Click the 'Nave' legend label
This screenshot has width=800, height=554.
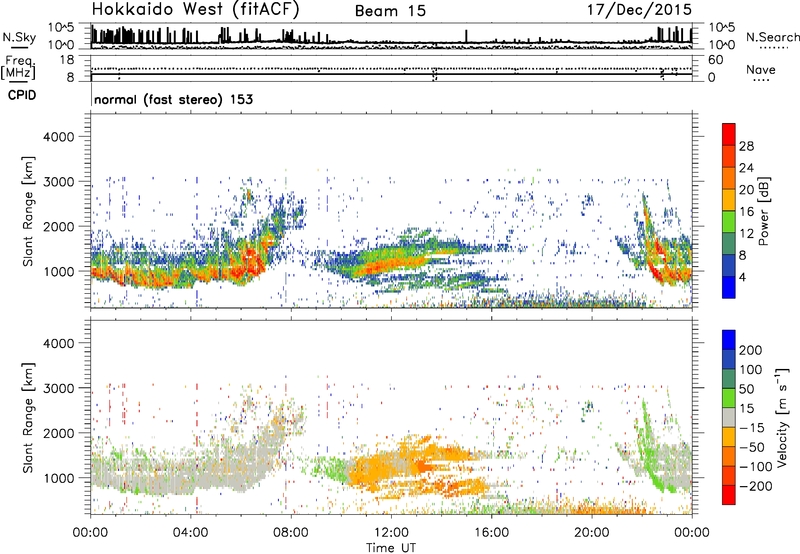tap(760, 69)
